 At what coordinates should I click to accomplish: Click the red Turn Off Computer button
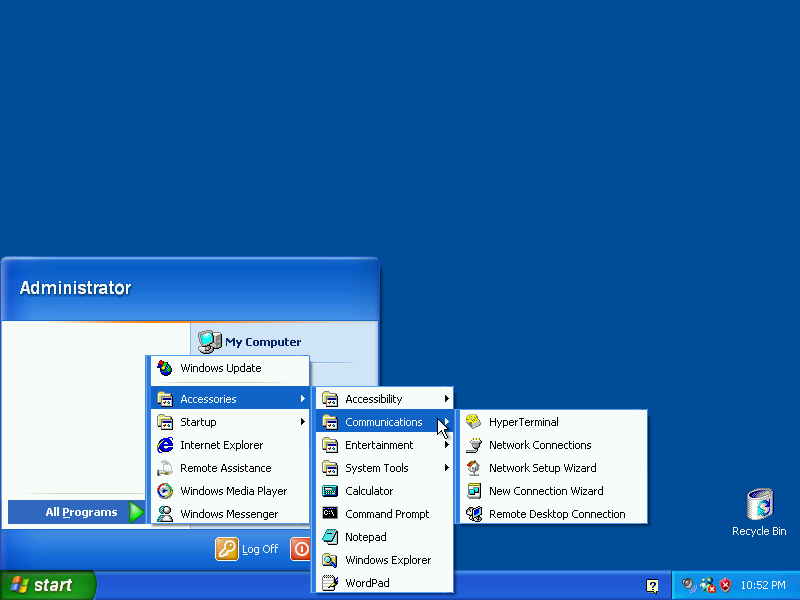[x=301, y=549]
